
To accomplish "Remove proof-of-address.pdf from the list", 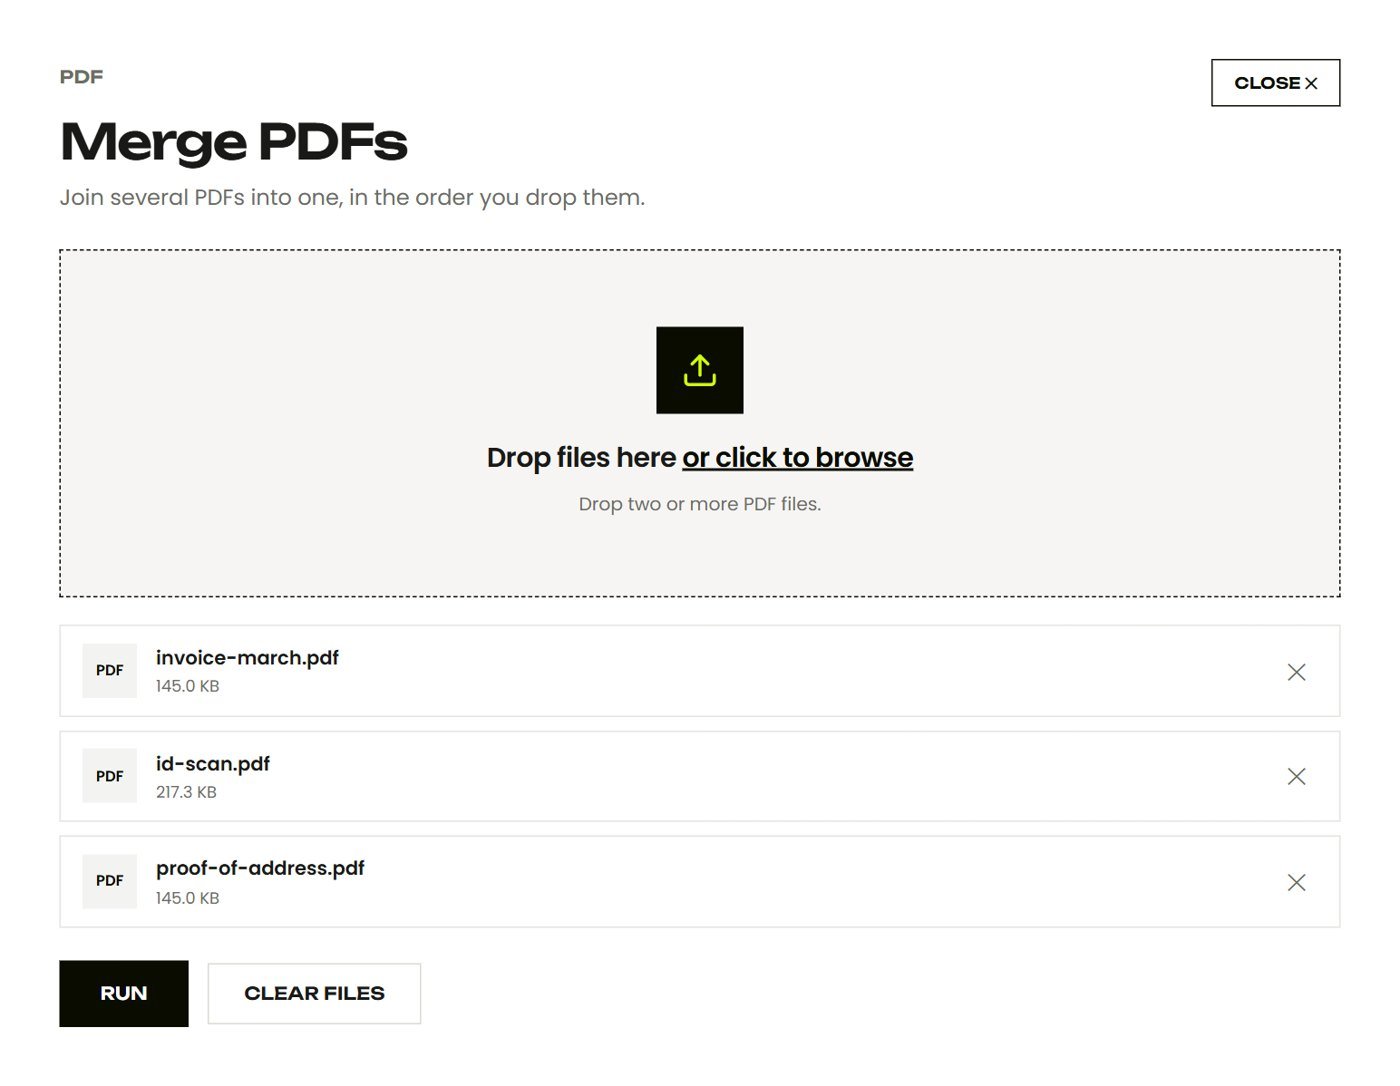I will 1296,882.
